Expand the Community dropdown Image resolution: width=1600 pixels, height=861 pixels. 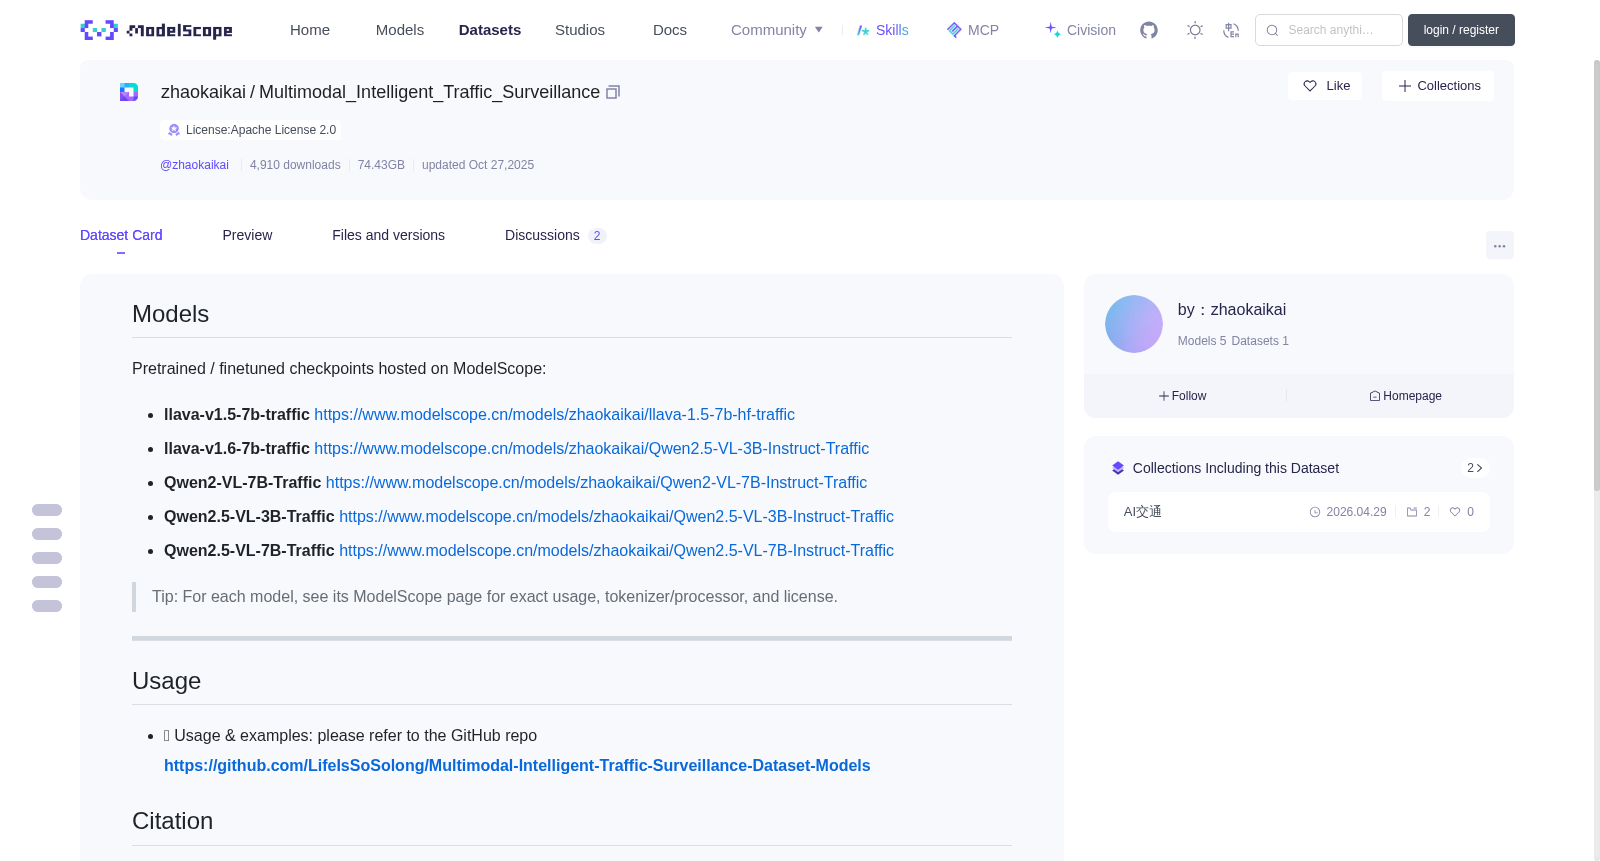coord(777,30)
